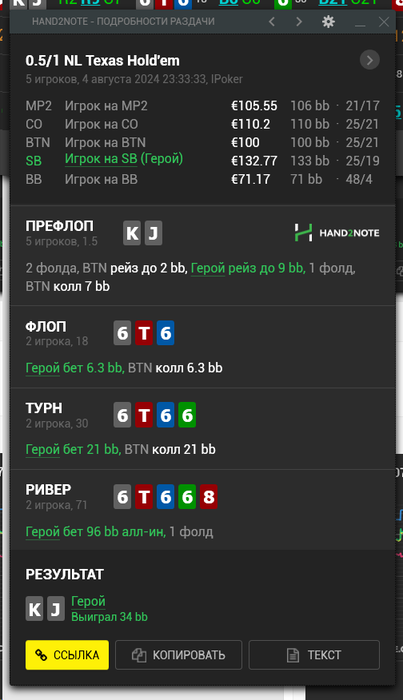This screenshot has height=700, width=403.
Task: Click the K hole card in preflop
Action: tap(132, 233)
